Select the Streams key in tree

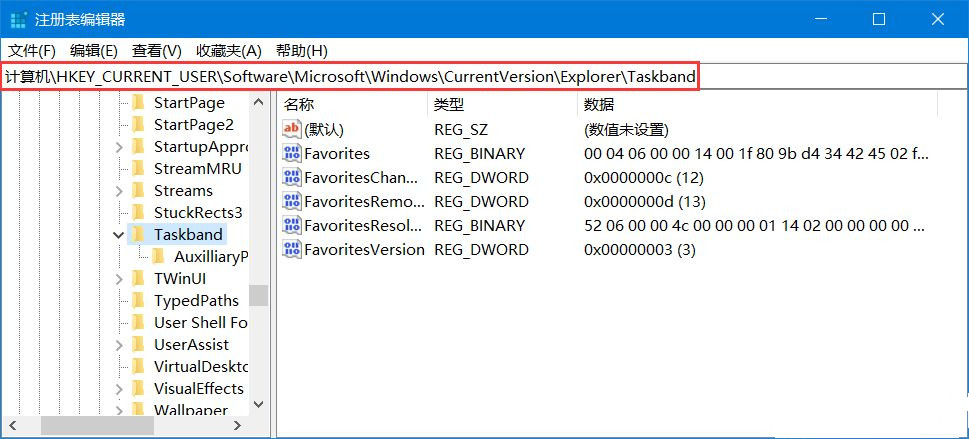click(x=183, y=190)
